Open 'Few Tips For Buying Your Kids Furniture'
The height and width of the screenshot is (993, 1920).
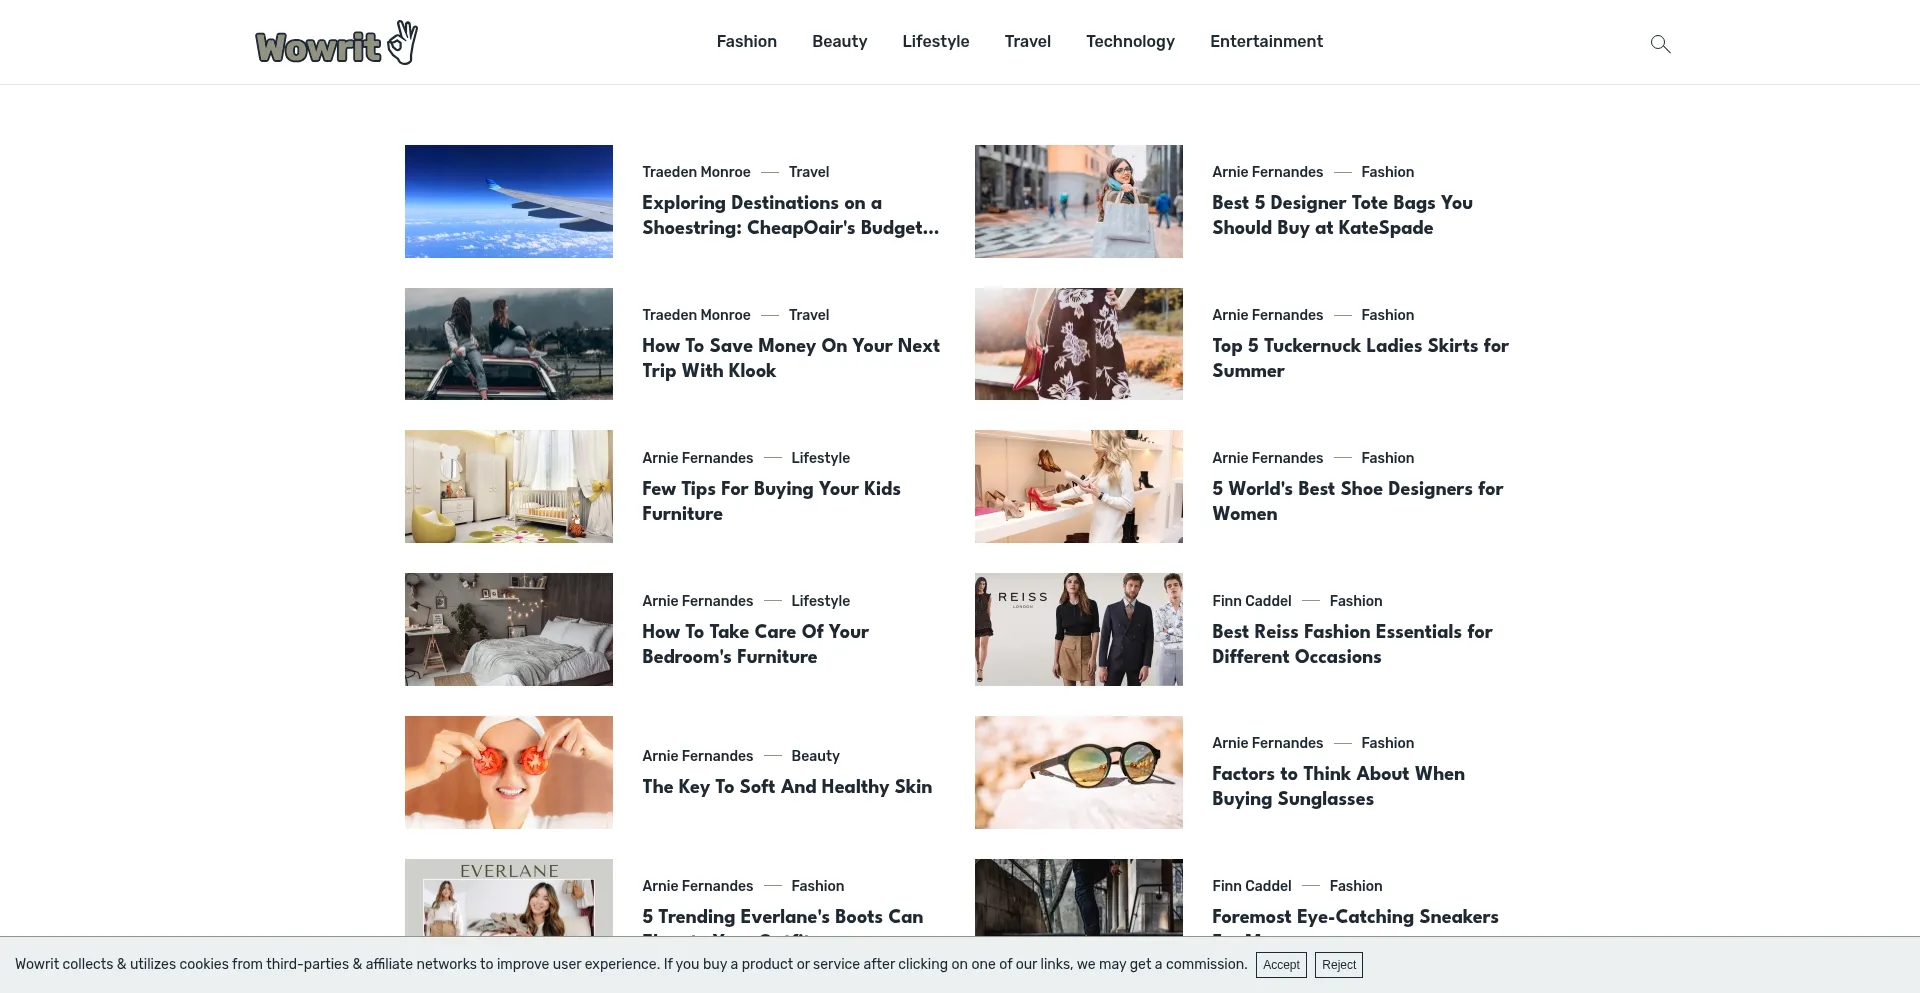coord(771,501)
